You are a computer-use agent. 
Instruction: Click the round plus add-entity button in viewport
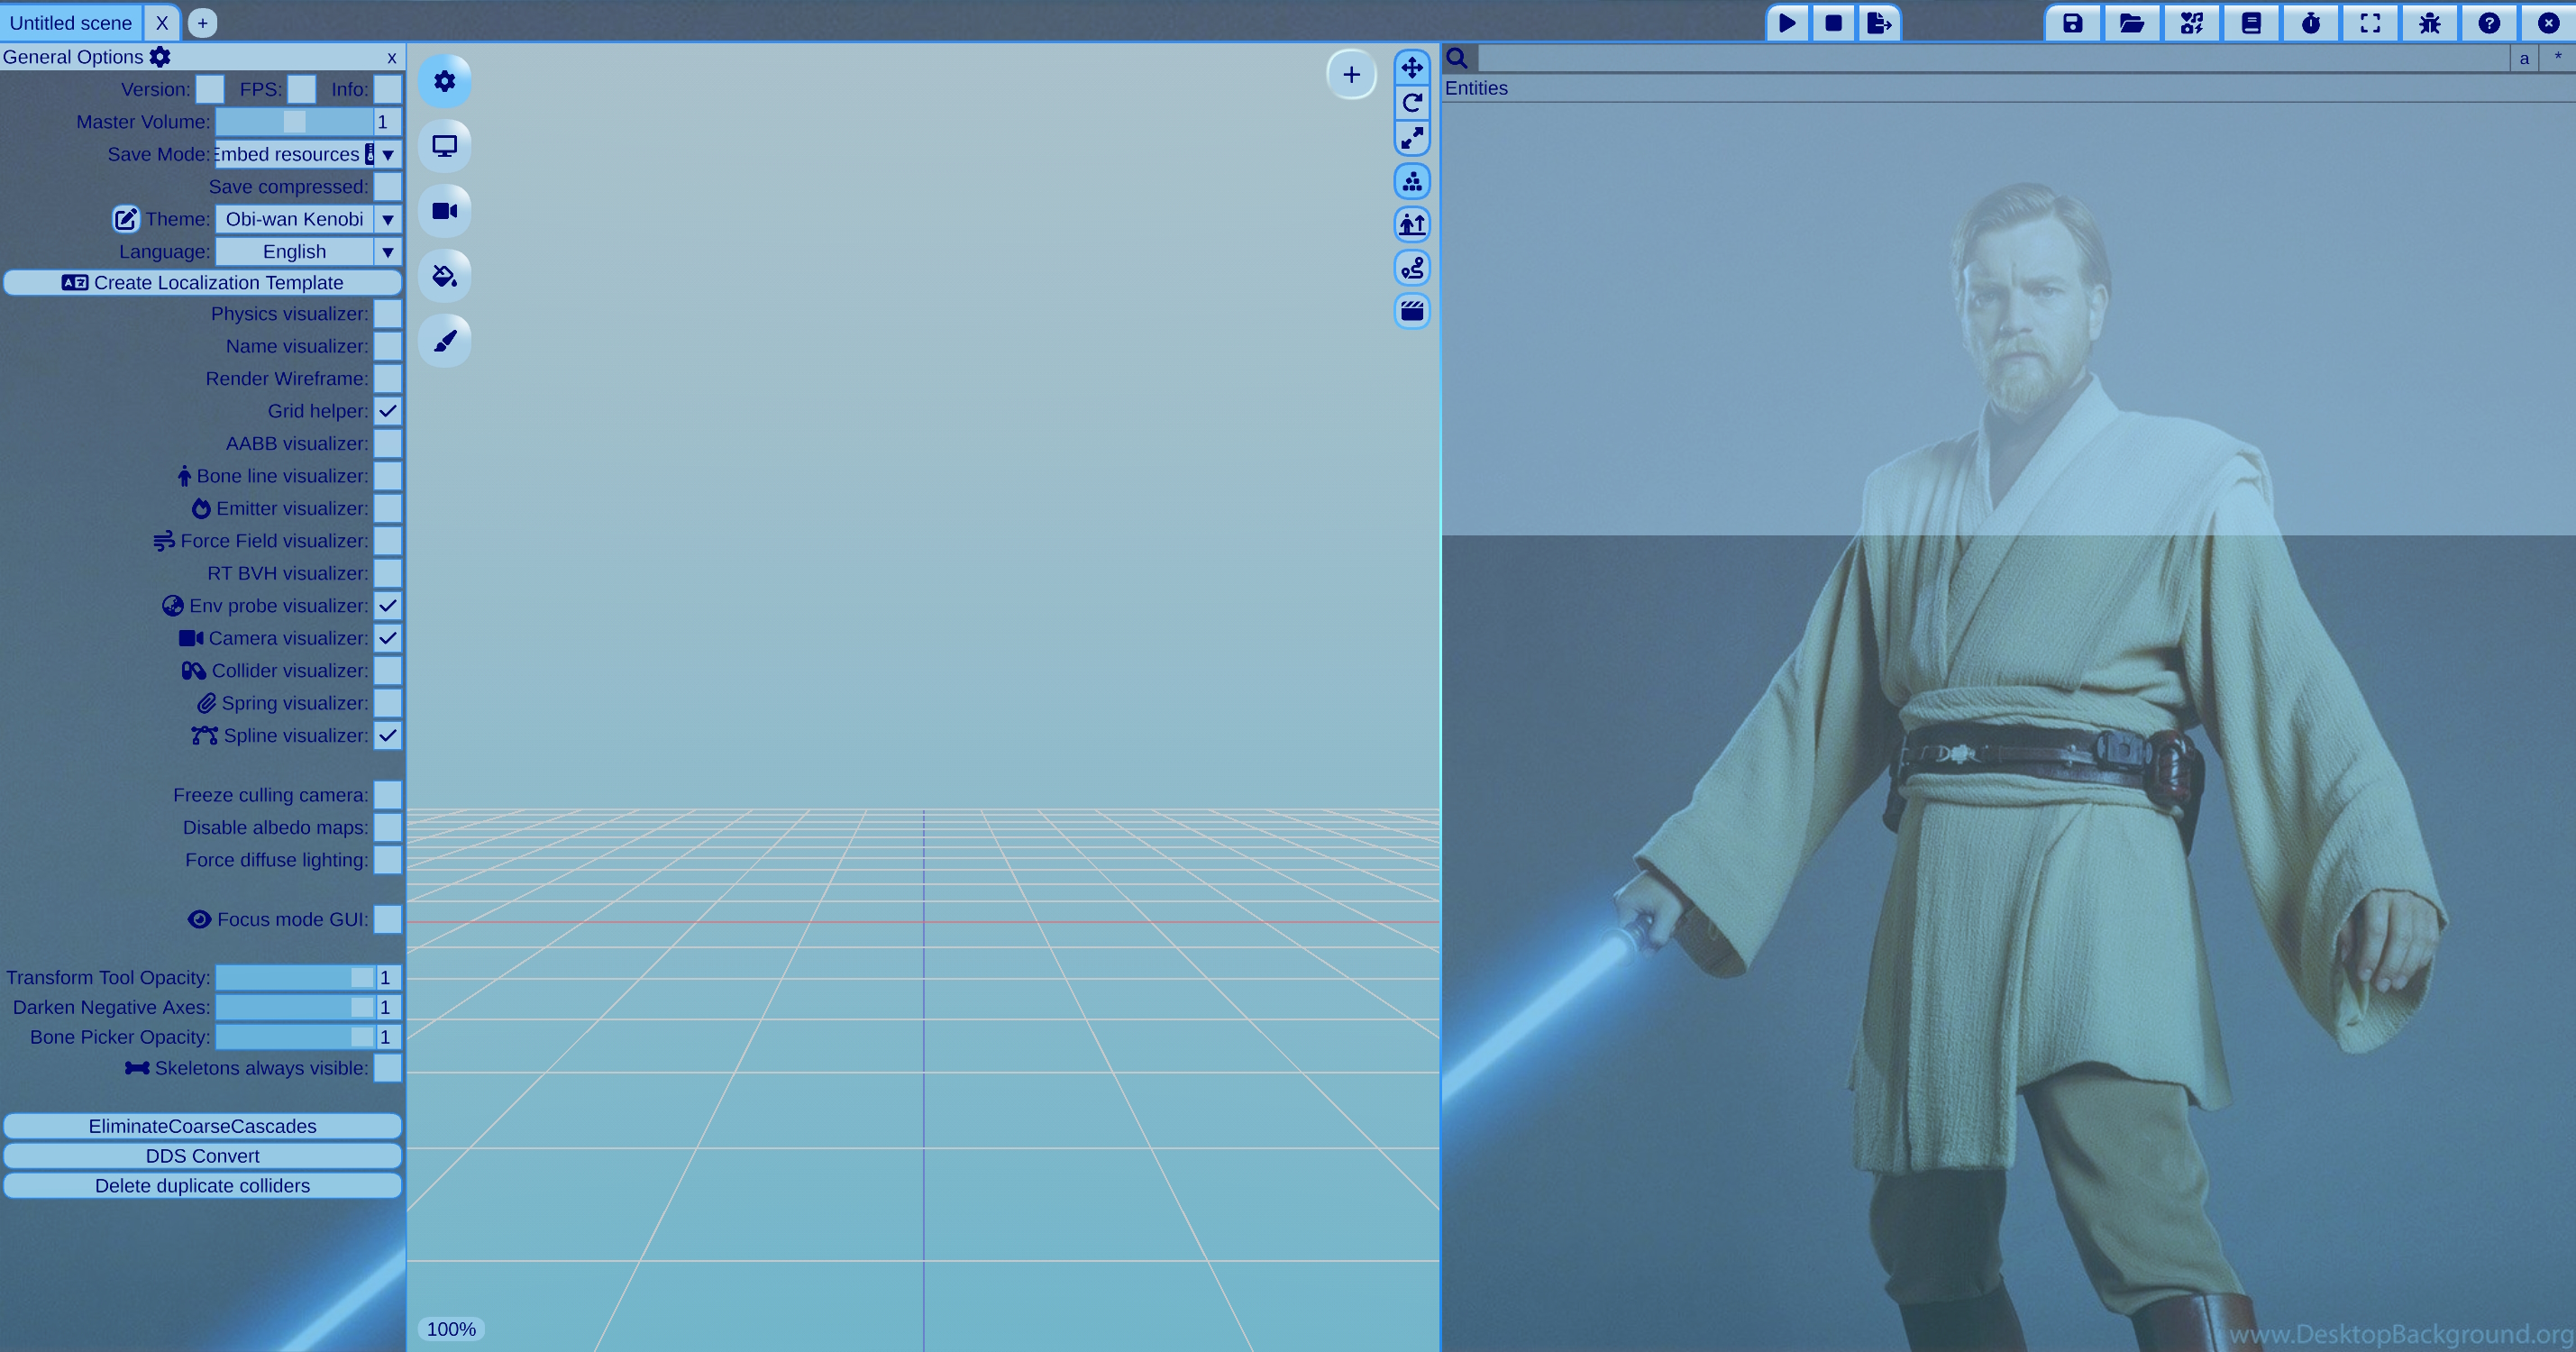1351,74
